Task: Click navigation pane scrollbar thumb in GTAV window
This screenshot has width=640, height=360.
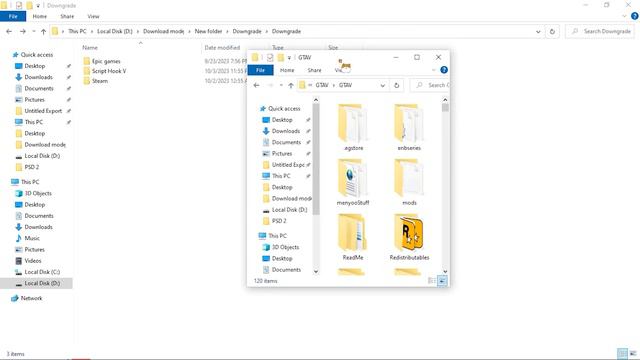Action: [316, 159]
